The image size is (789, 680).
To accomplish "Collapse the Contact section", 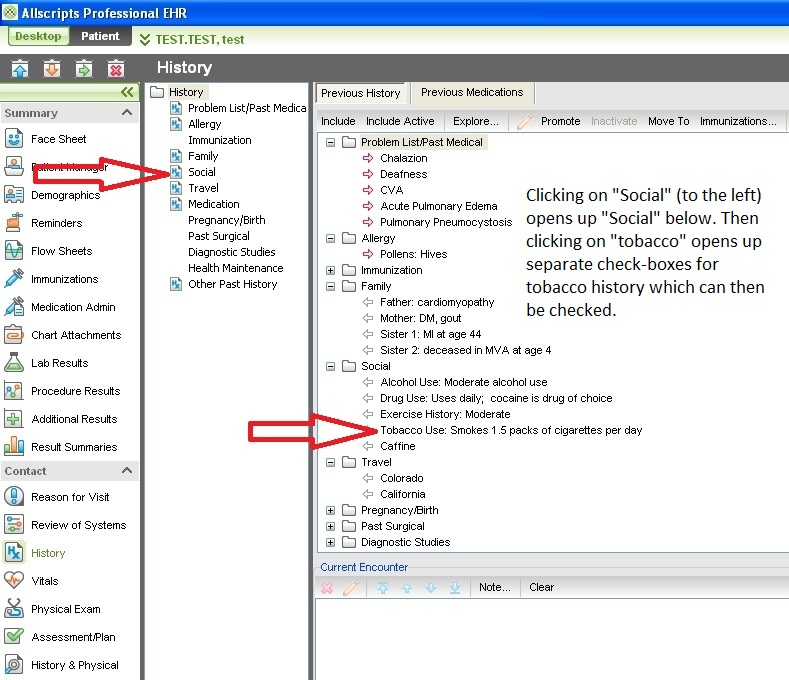I will pyautogui.click(x=127, y=471).
